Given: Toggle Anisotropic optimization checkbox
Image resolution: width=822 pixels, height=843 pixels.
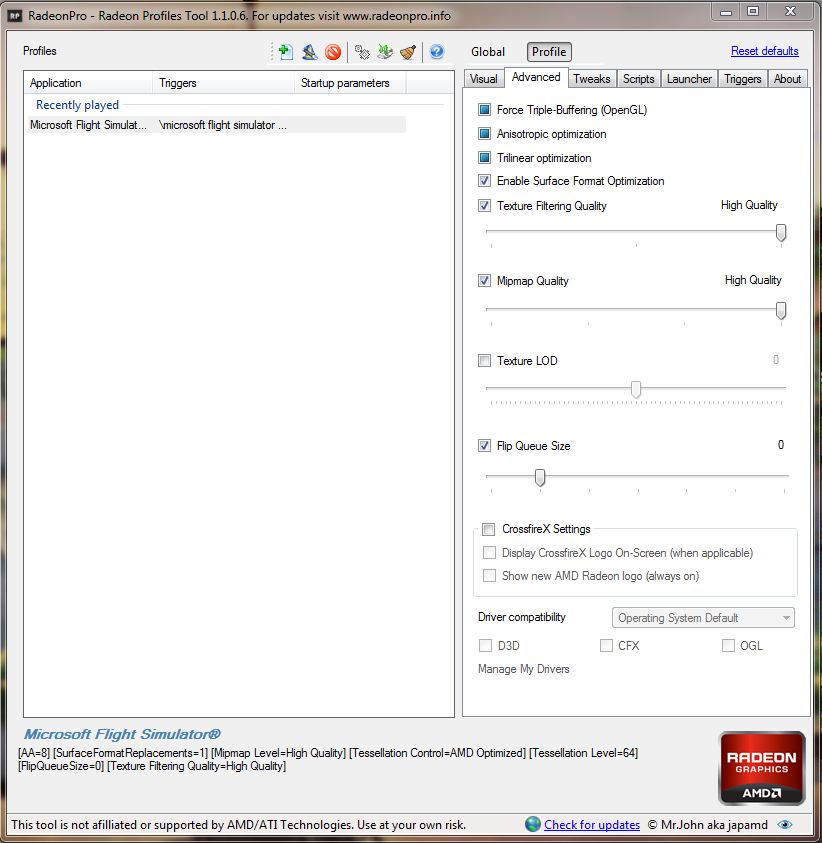Looking at the screenshot, I should point(484,133).
